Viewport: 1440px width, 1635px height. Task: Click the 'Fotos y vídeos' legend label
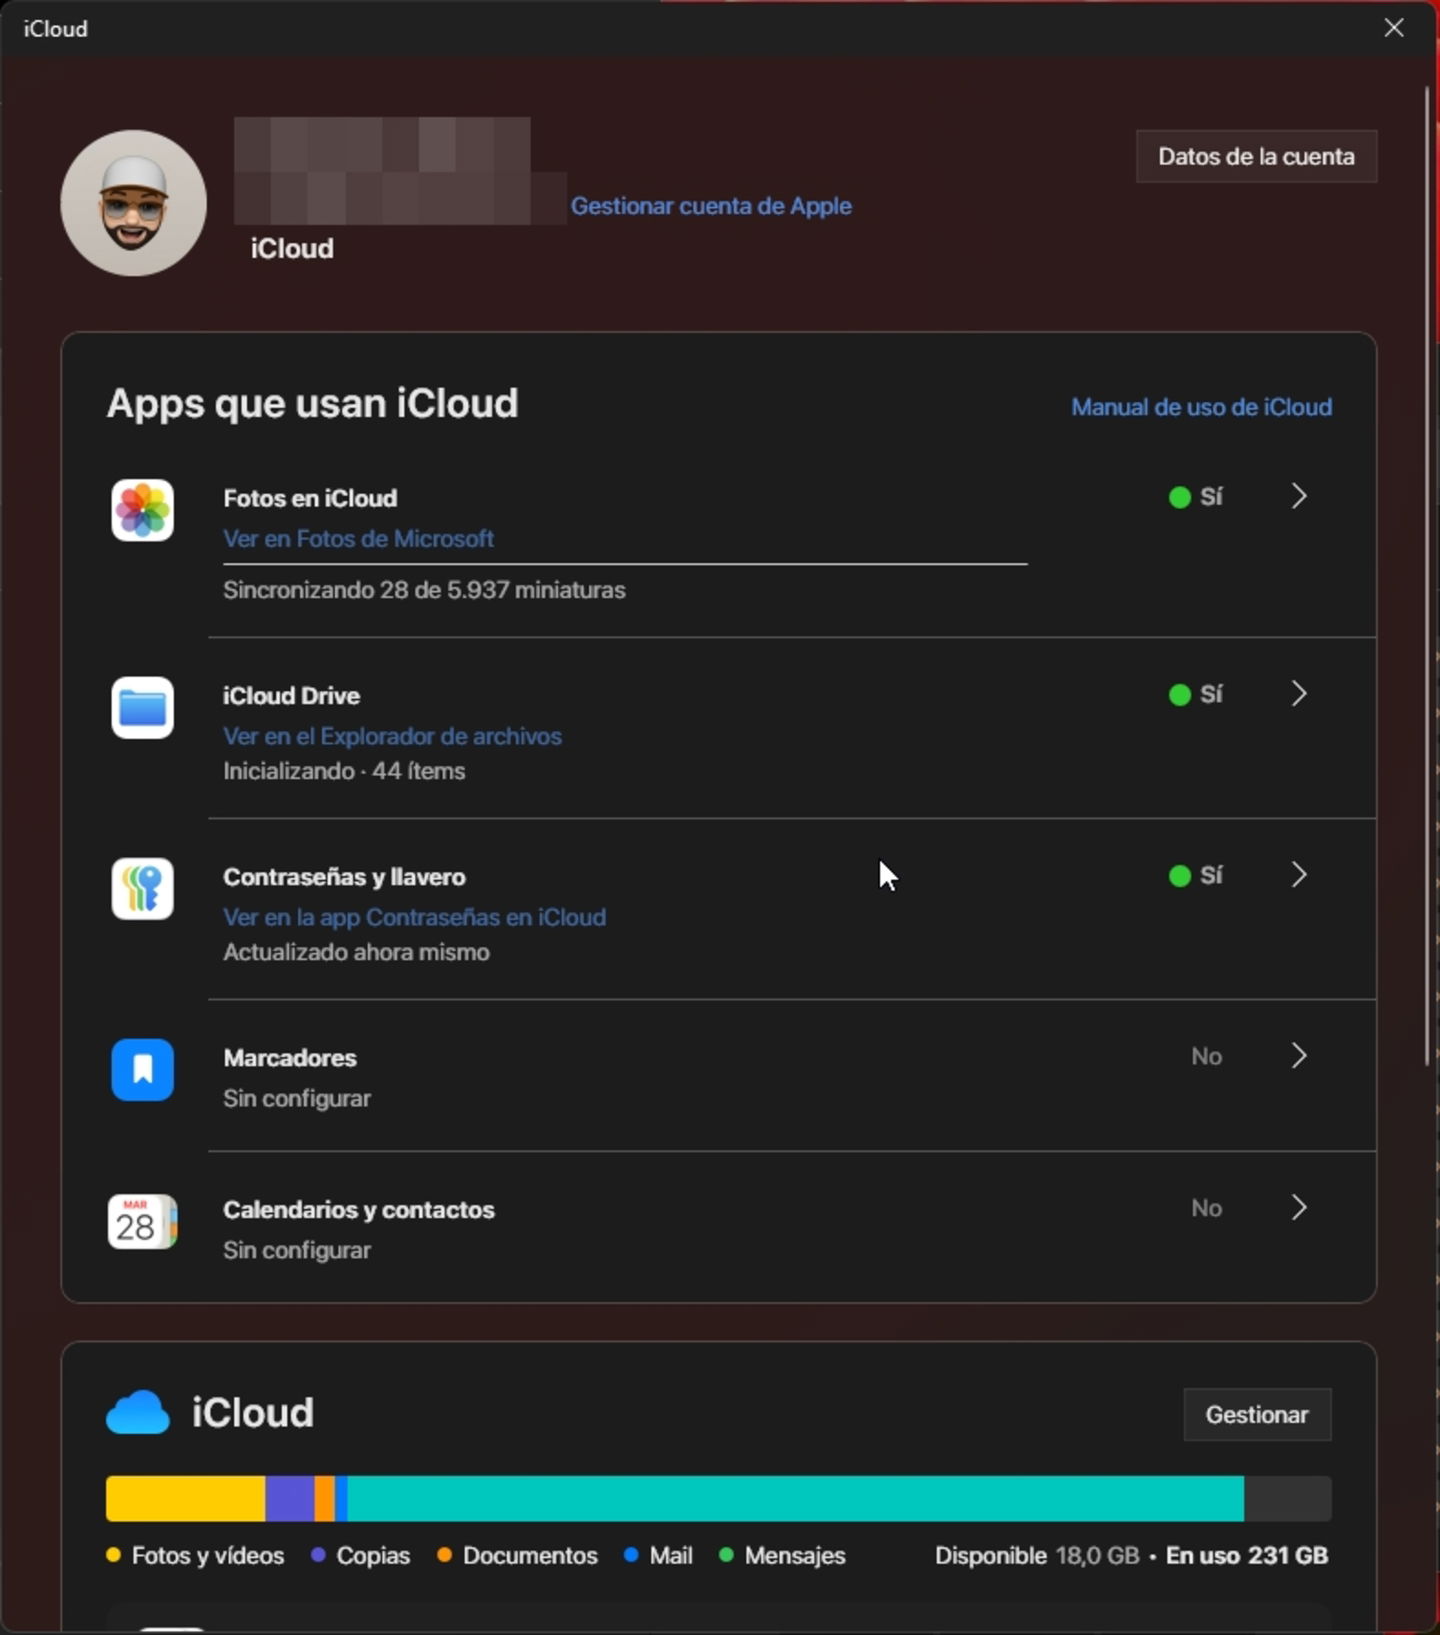coord(208,1556)
